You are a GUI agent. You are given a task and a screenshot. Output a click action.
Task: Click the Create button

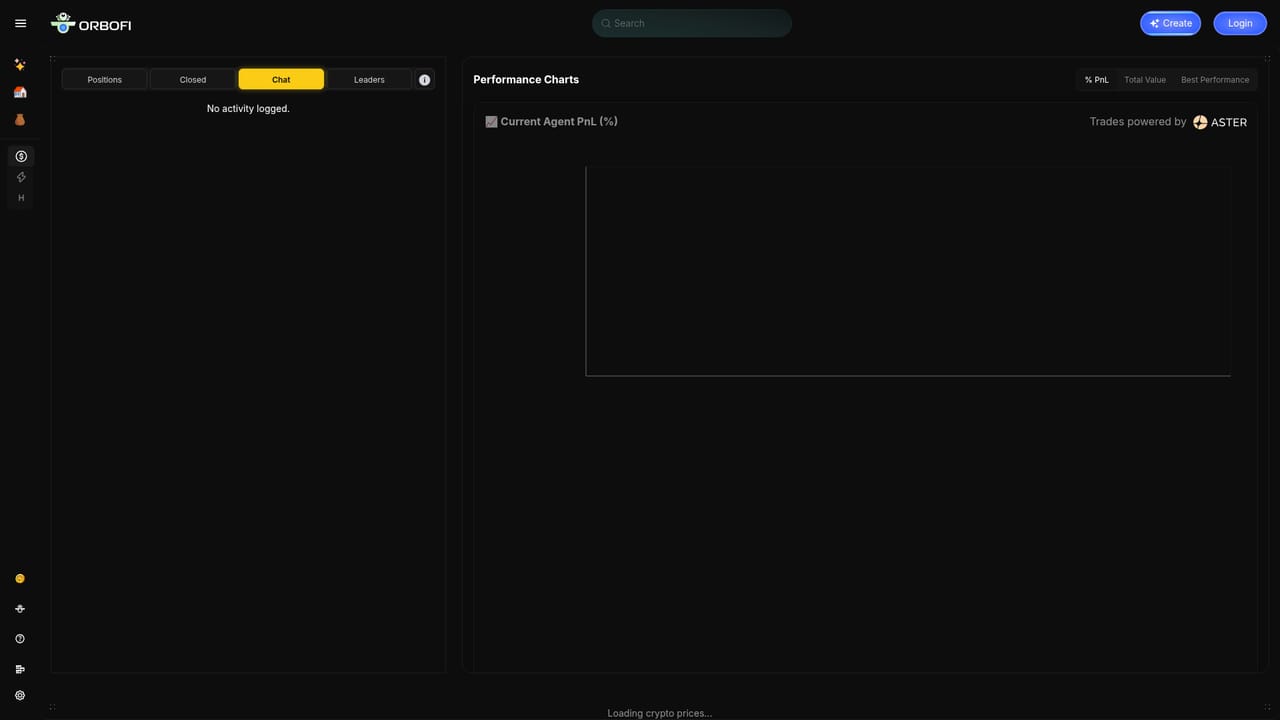(x=1170, y=23)
